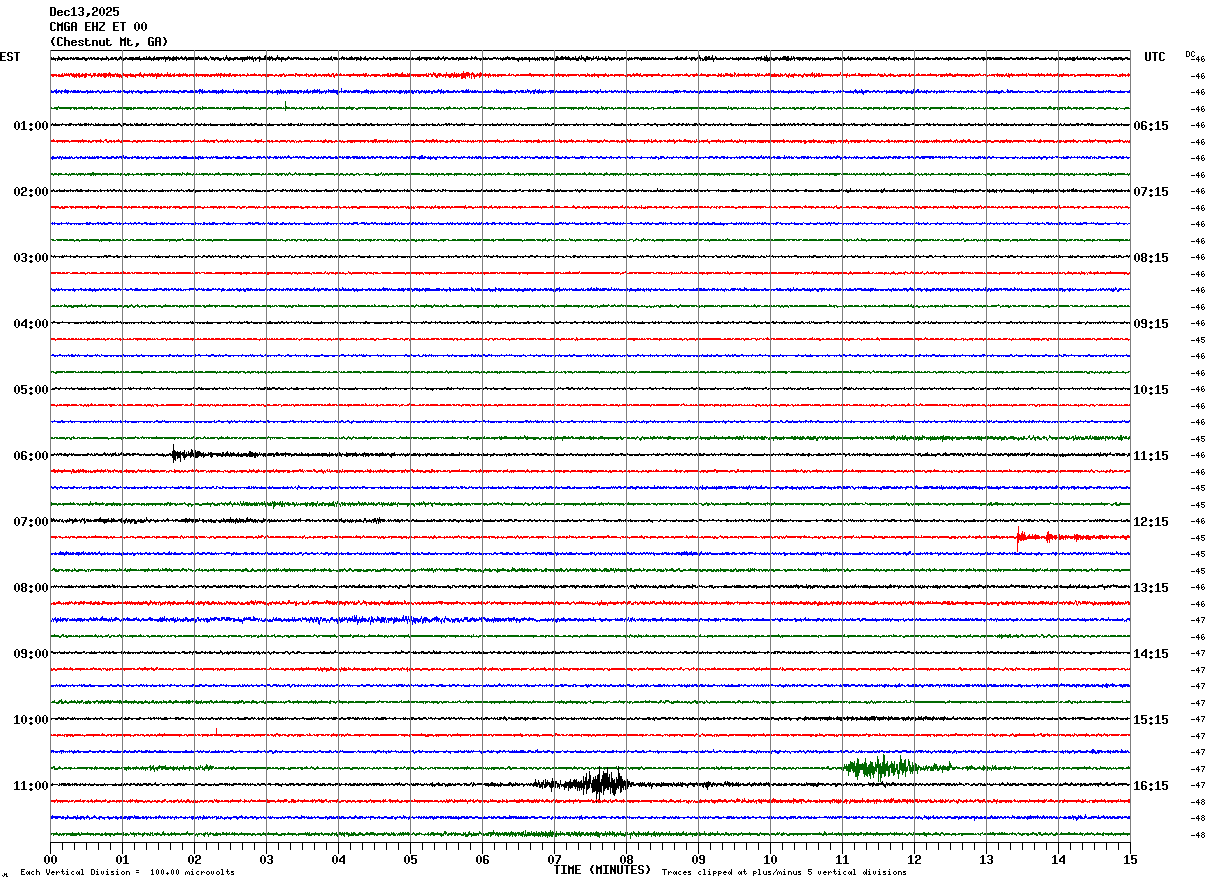Click the 07:15 UTC time label
1210x886 pixels.
pos(1151,192)
